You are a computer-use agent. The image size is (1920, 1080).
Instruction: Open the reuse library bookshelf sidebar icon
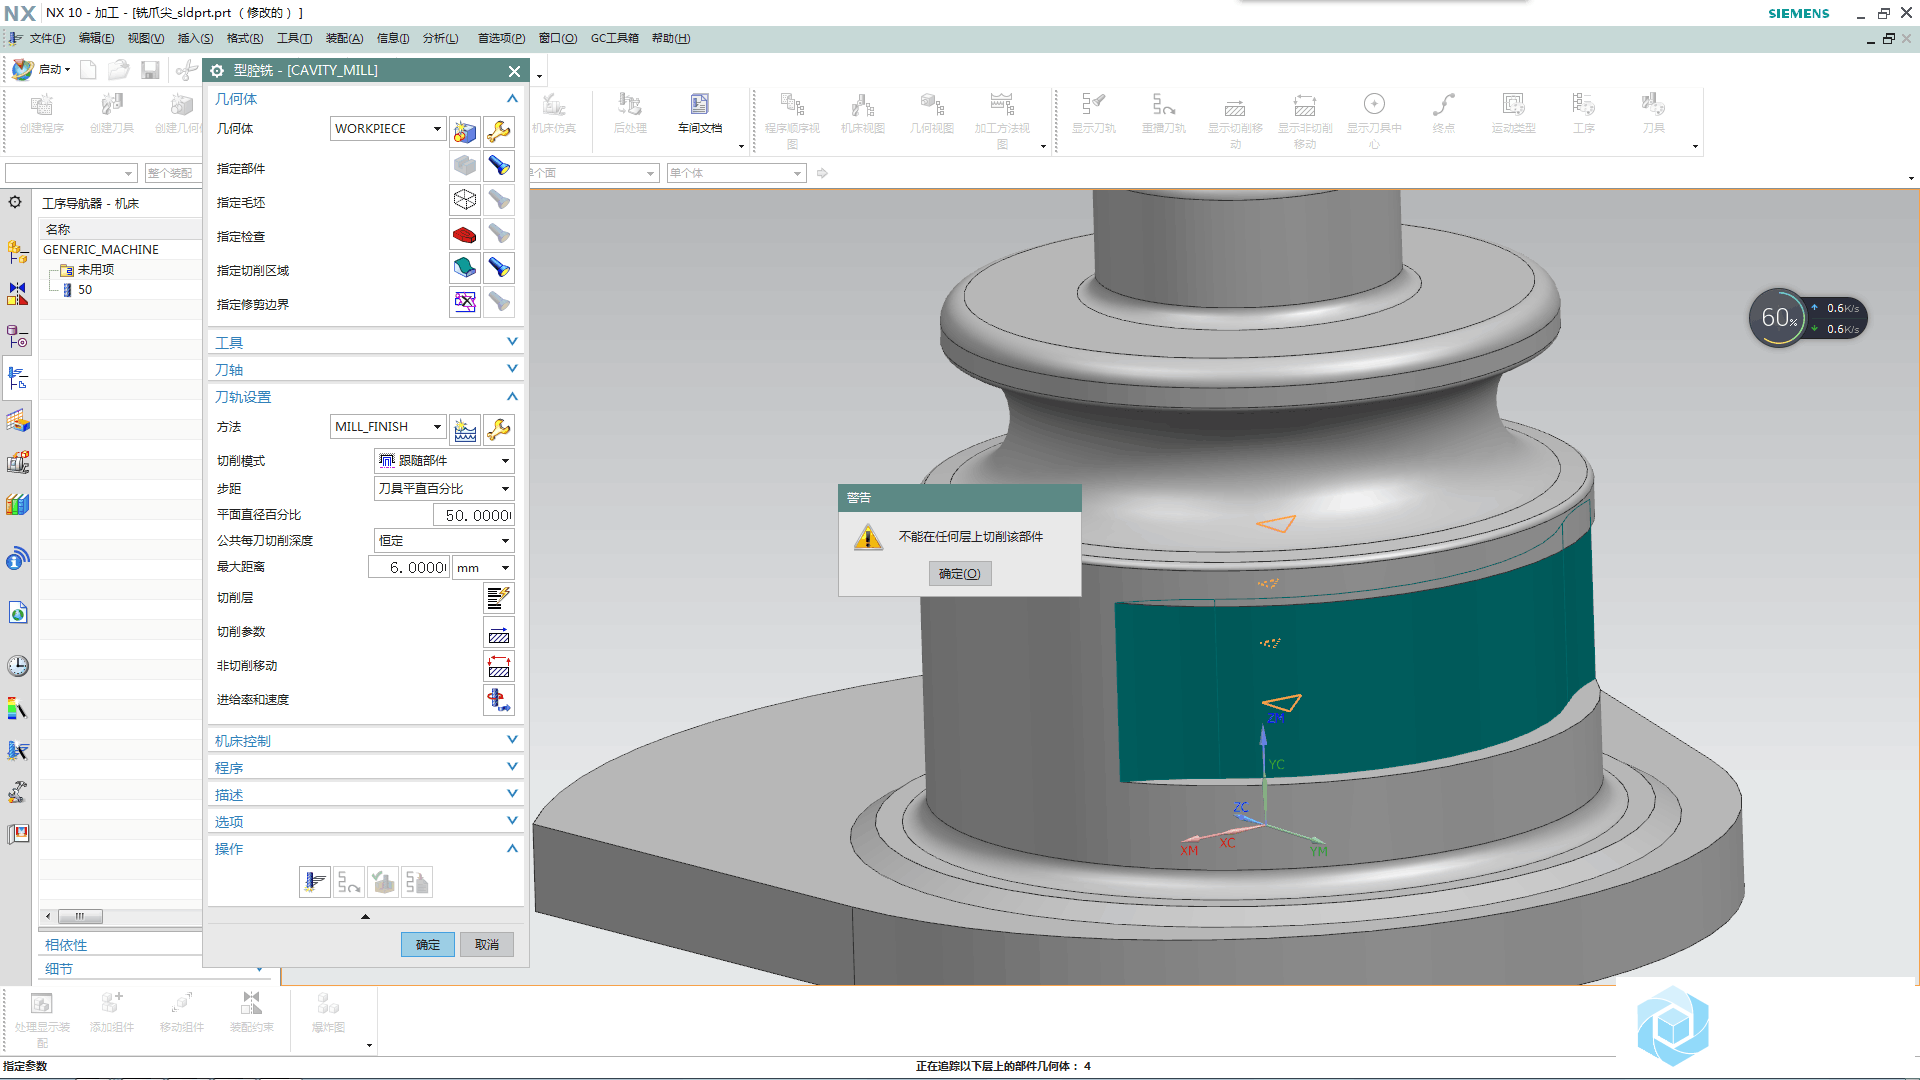click(x=18, y=504)
